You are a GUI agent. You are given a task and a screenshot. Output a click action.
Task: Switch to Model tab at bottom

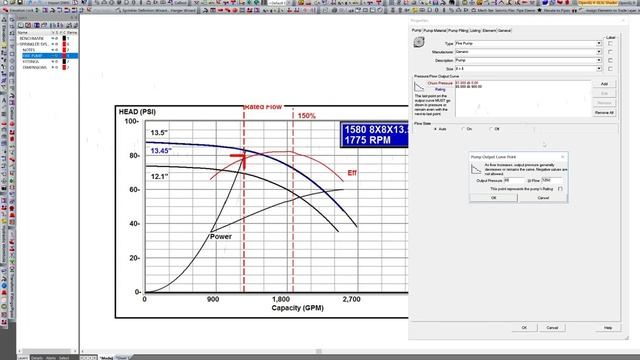coord(107,358)
